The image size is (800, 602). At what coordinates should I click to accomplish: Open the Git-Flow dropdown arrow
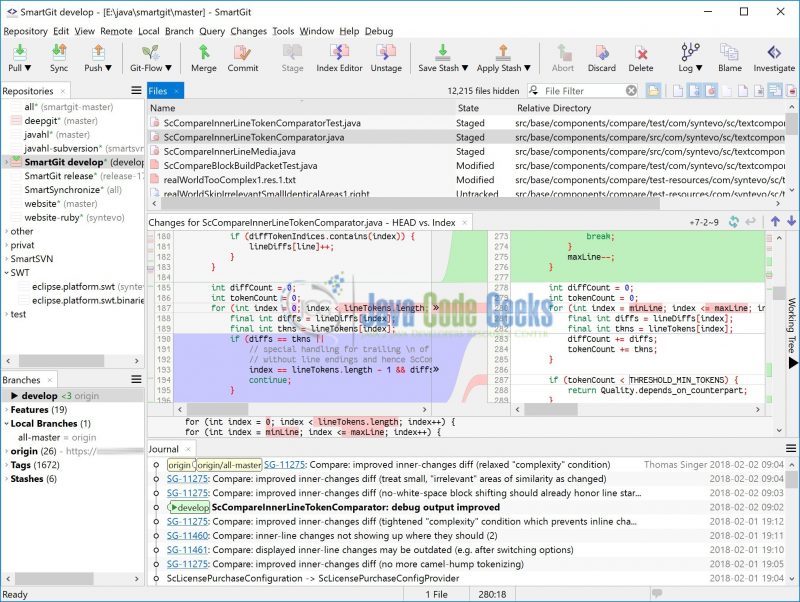[168, 68]
